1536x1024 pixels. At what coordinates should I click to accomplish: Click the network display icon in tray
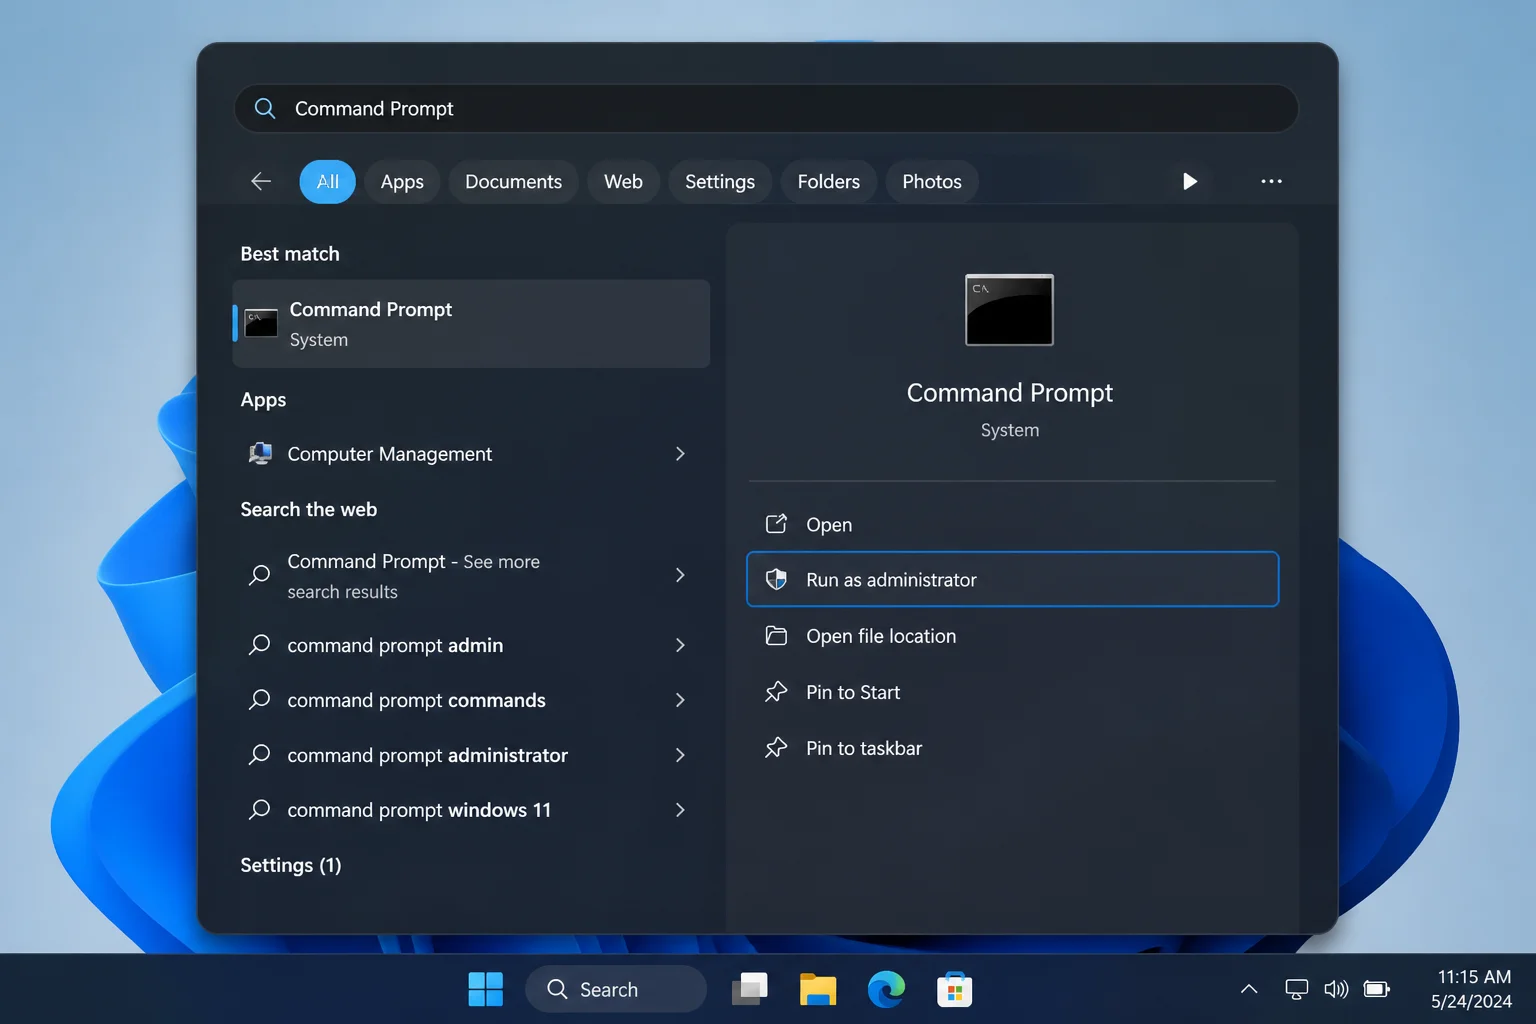1296,989
